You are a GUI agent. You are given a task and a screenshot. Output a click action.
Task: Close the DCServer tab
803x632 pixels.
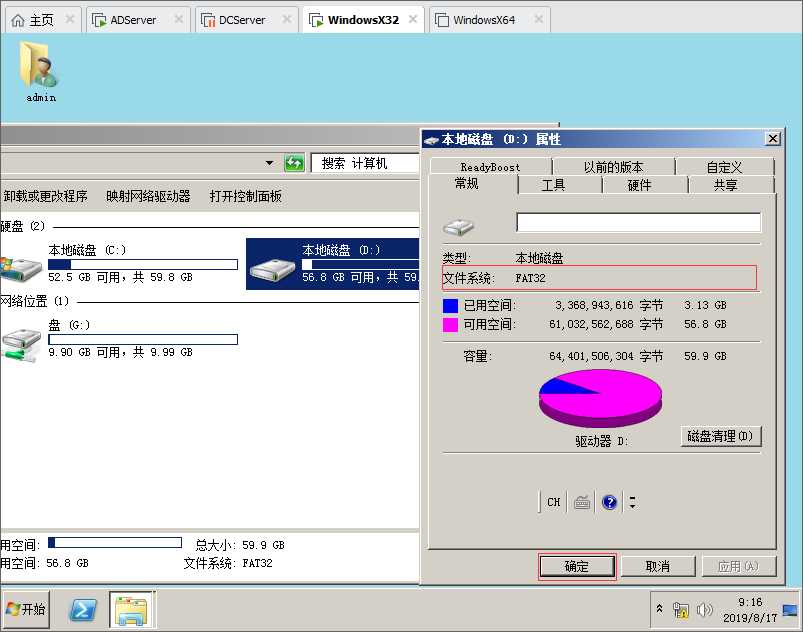[x=287, y=19]
